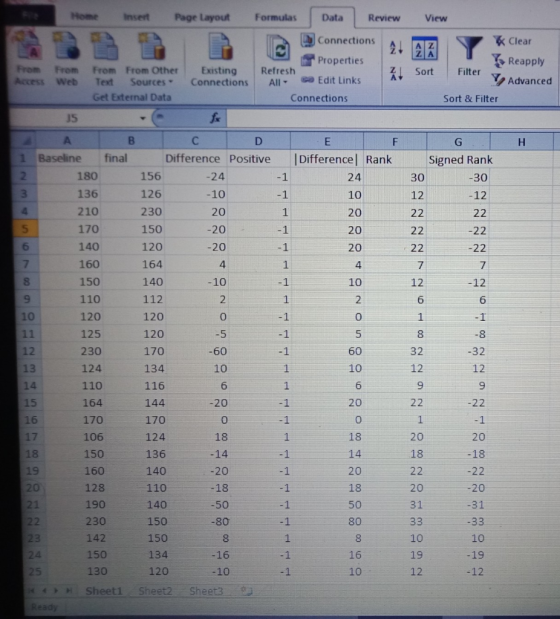Click next sheet navigation arrow
This screenshot has height=619, width=560.
point(56,591)
